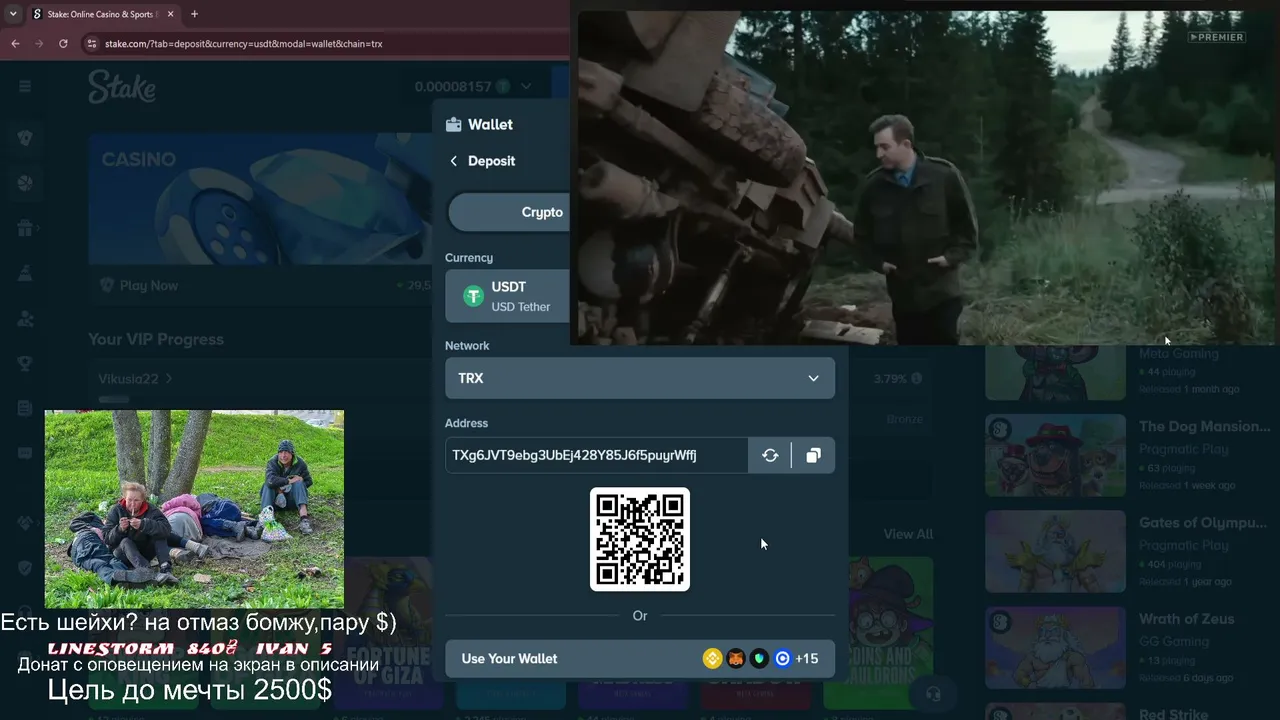Click the View All link

point(908,534)
